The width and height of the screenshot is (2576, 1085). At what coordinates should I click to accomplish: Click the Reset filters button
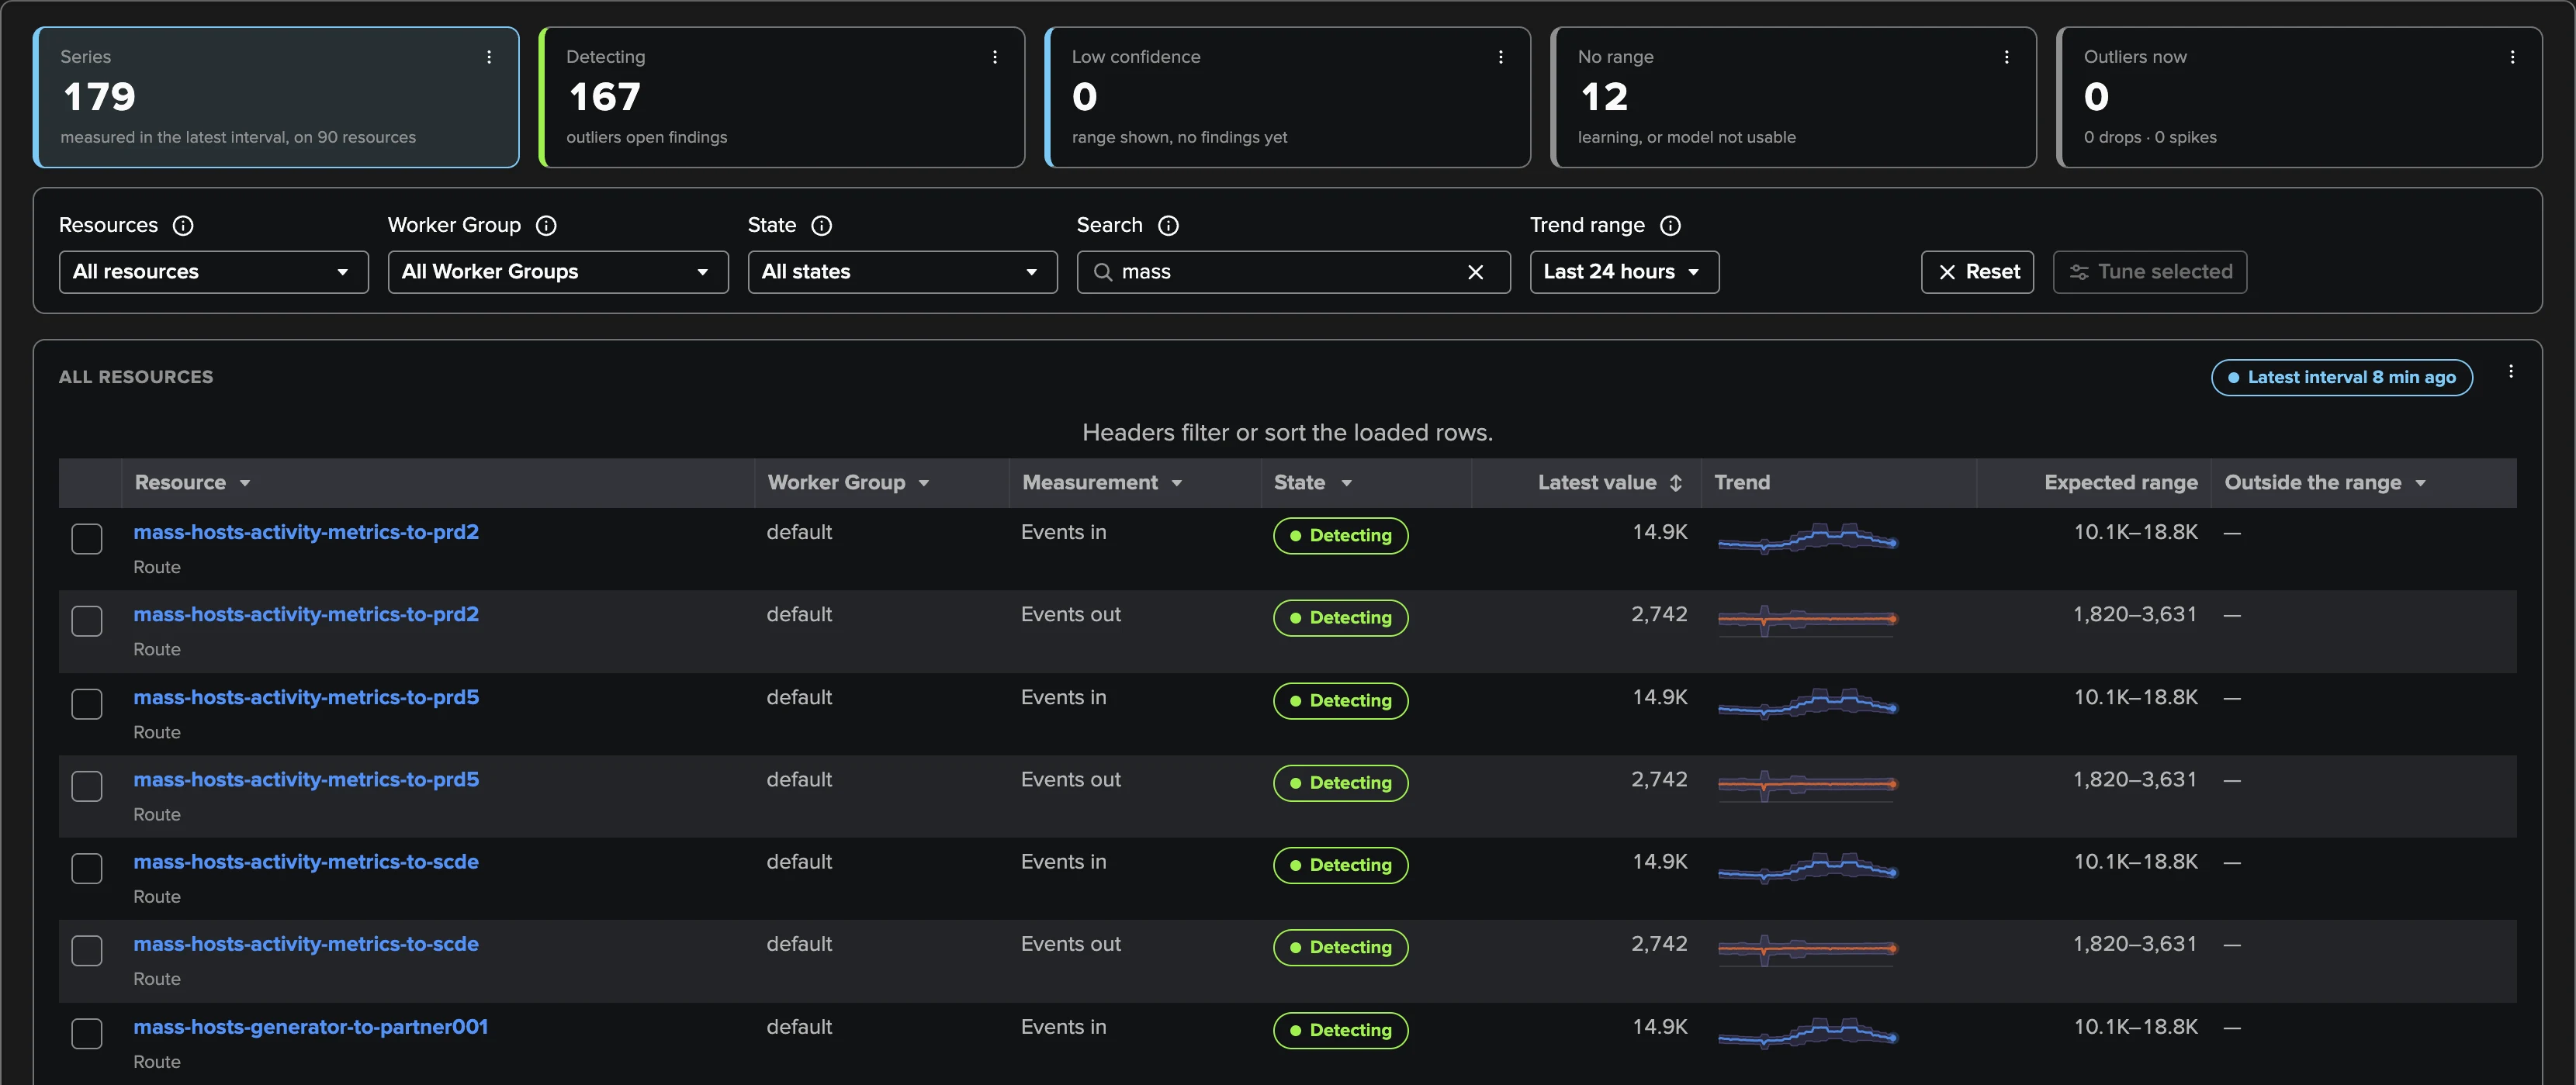coord(1977,272)
